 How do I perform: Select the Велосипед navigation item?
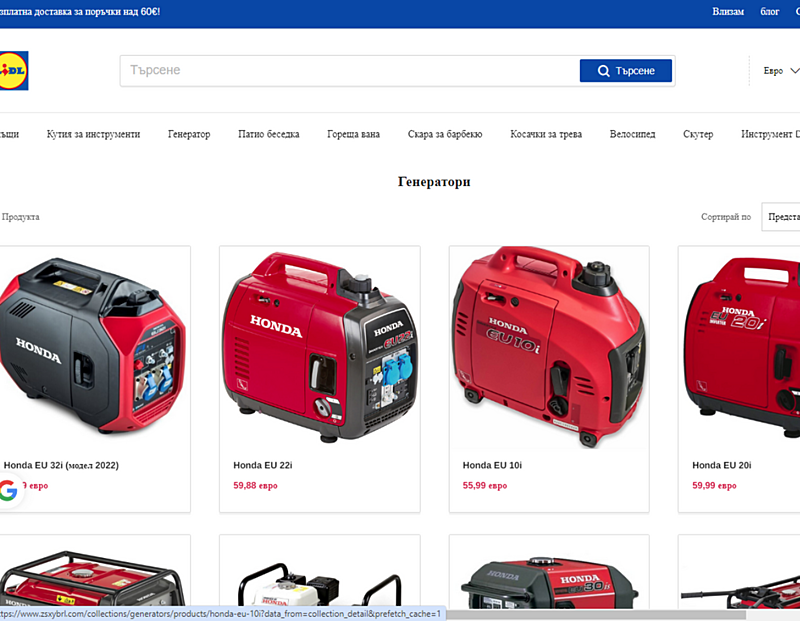(x=632, y=133)
